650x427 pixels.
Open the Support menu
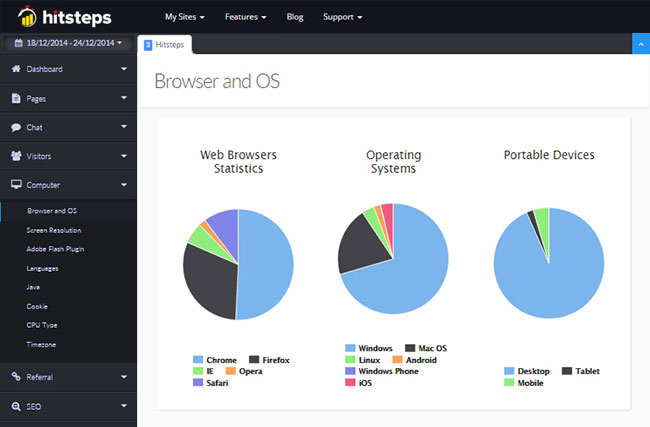[x=342, y=17]
